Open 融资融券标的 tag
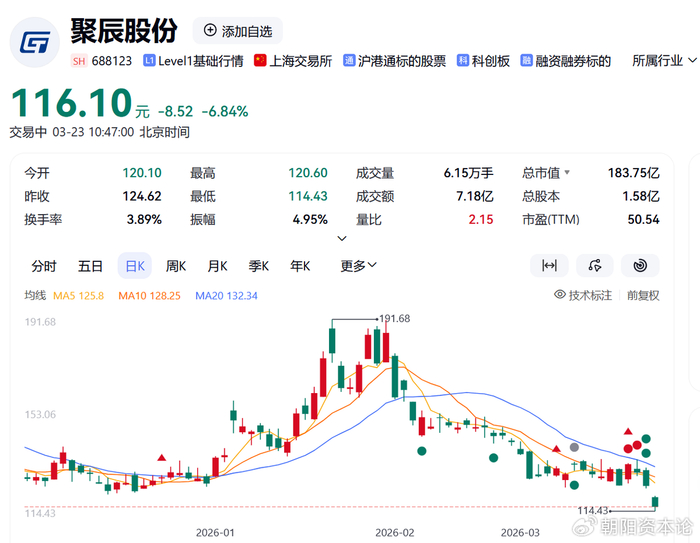The image size is (700, 543). [x=566, y=61]
